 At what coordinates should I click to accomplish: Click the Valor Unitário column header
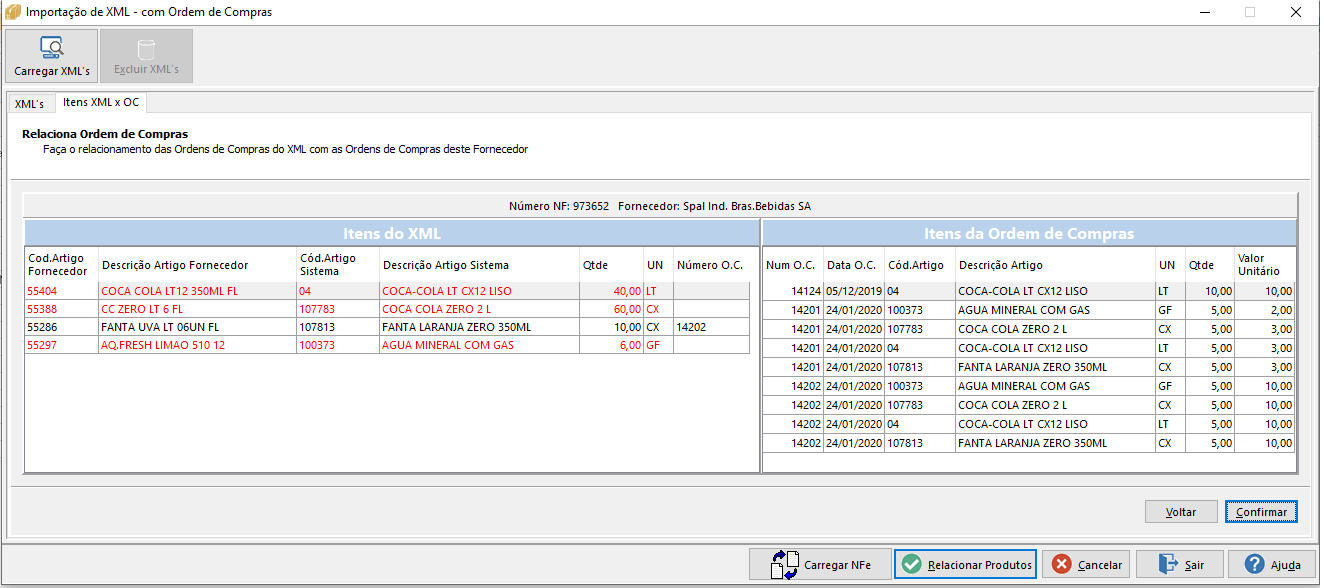tap(1265, 265)
